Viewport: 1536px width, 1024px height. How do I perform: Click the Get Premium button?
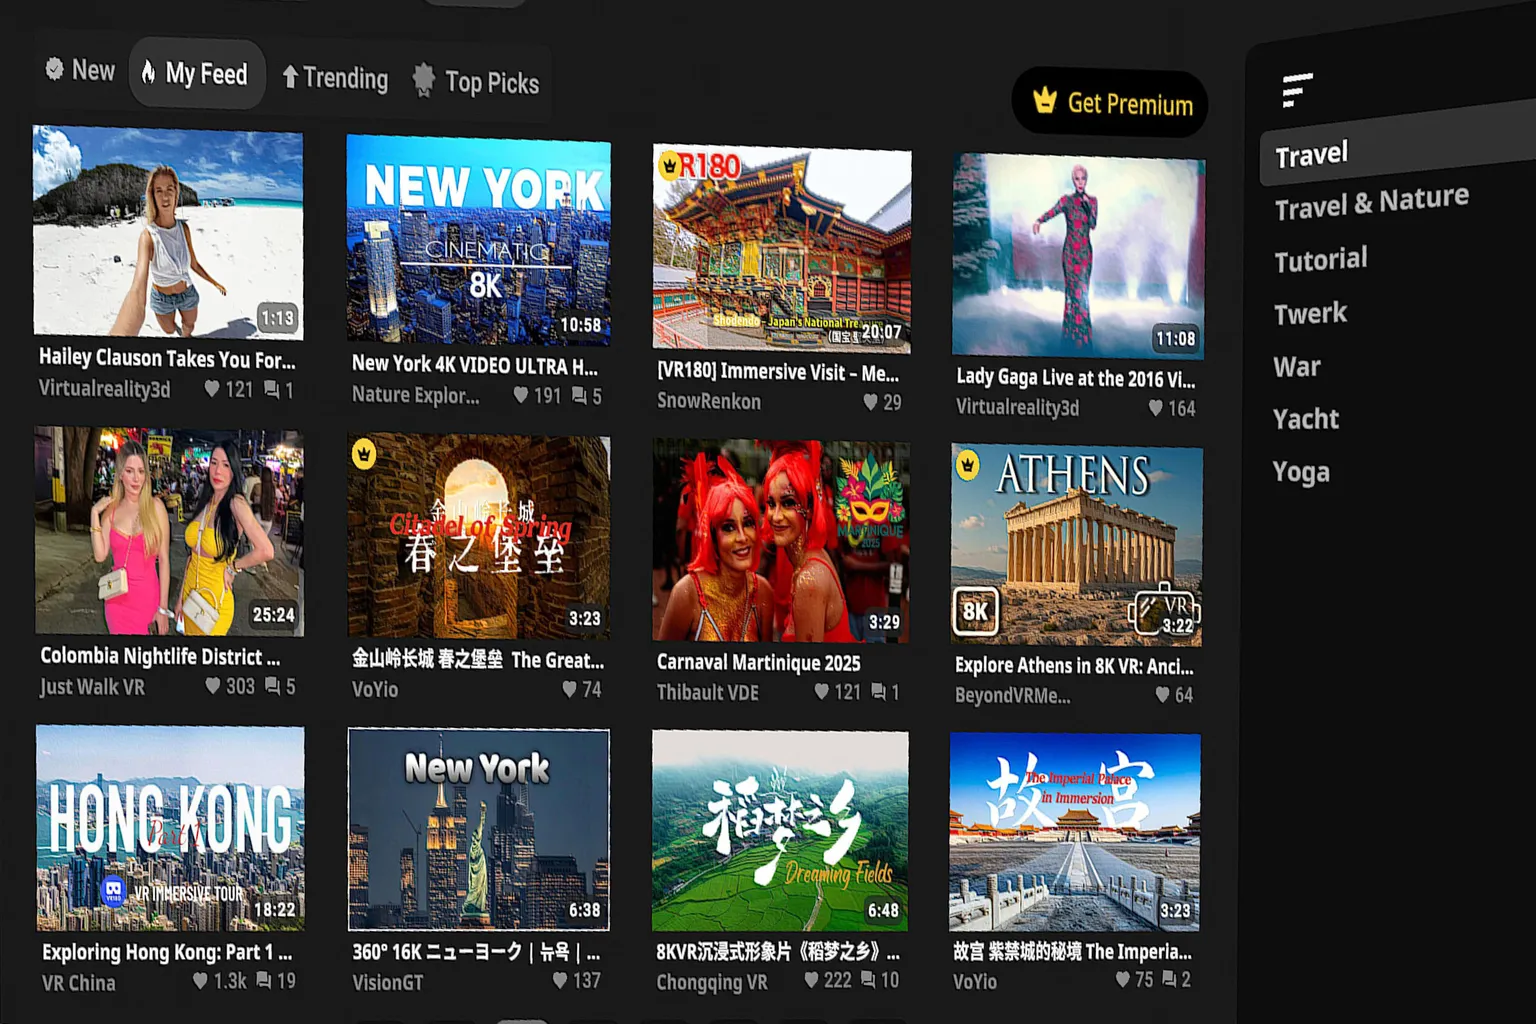point(1111,103)
